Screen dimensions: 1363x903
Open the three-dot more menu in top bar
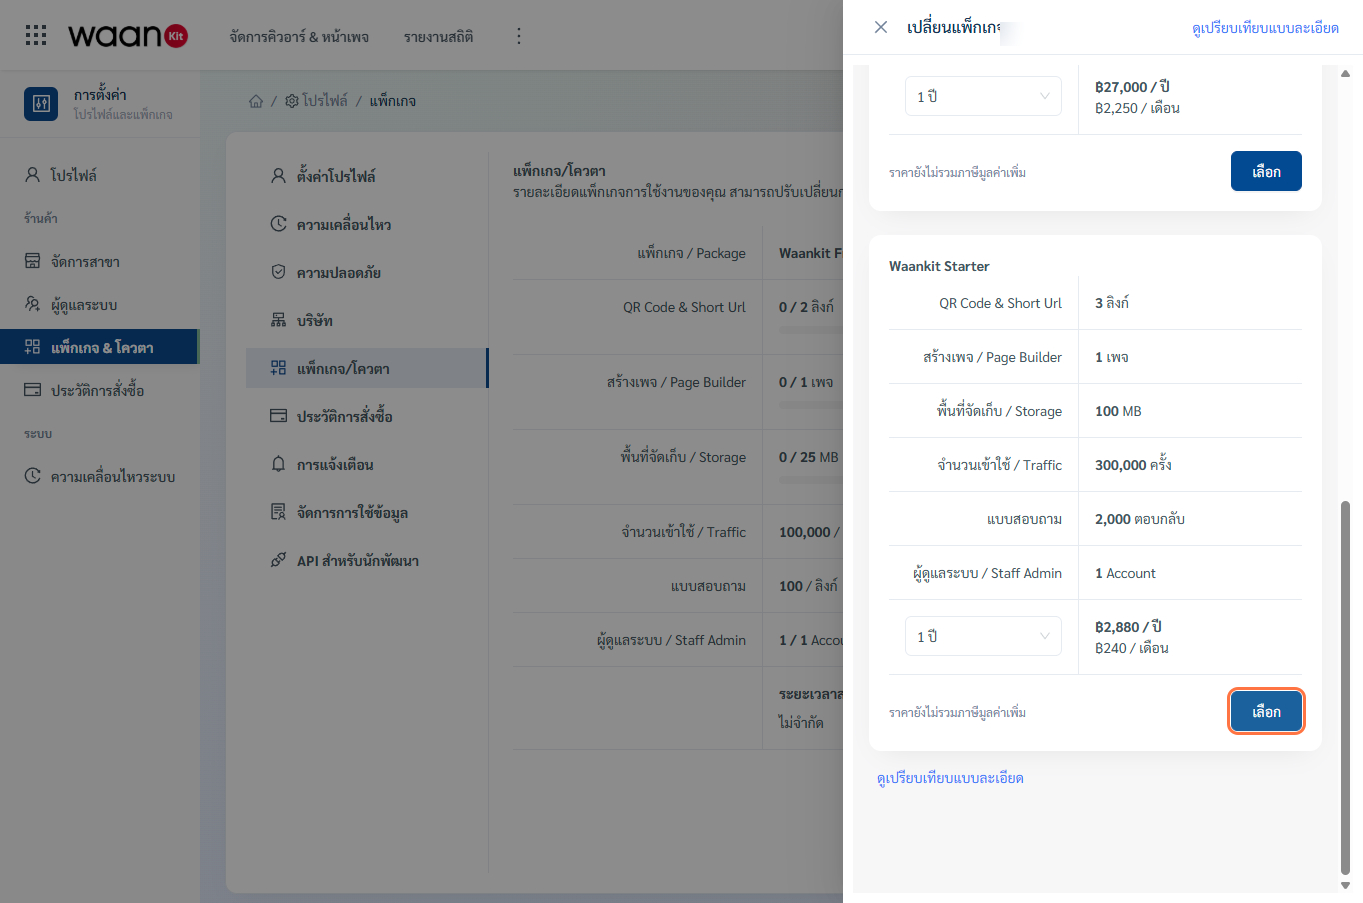[518, 36]
